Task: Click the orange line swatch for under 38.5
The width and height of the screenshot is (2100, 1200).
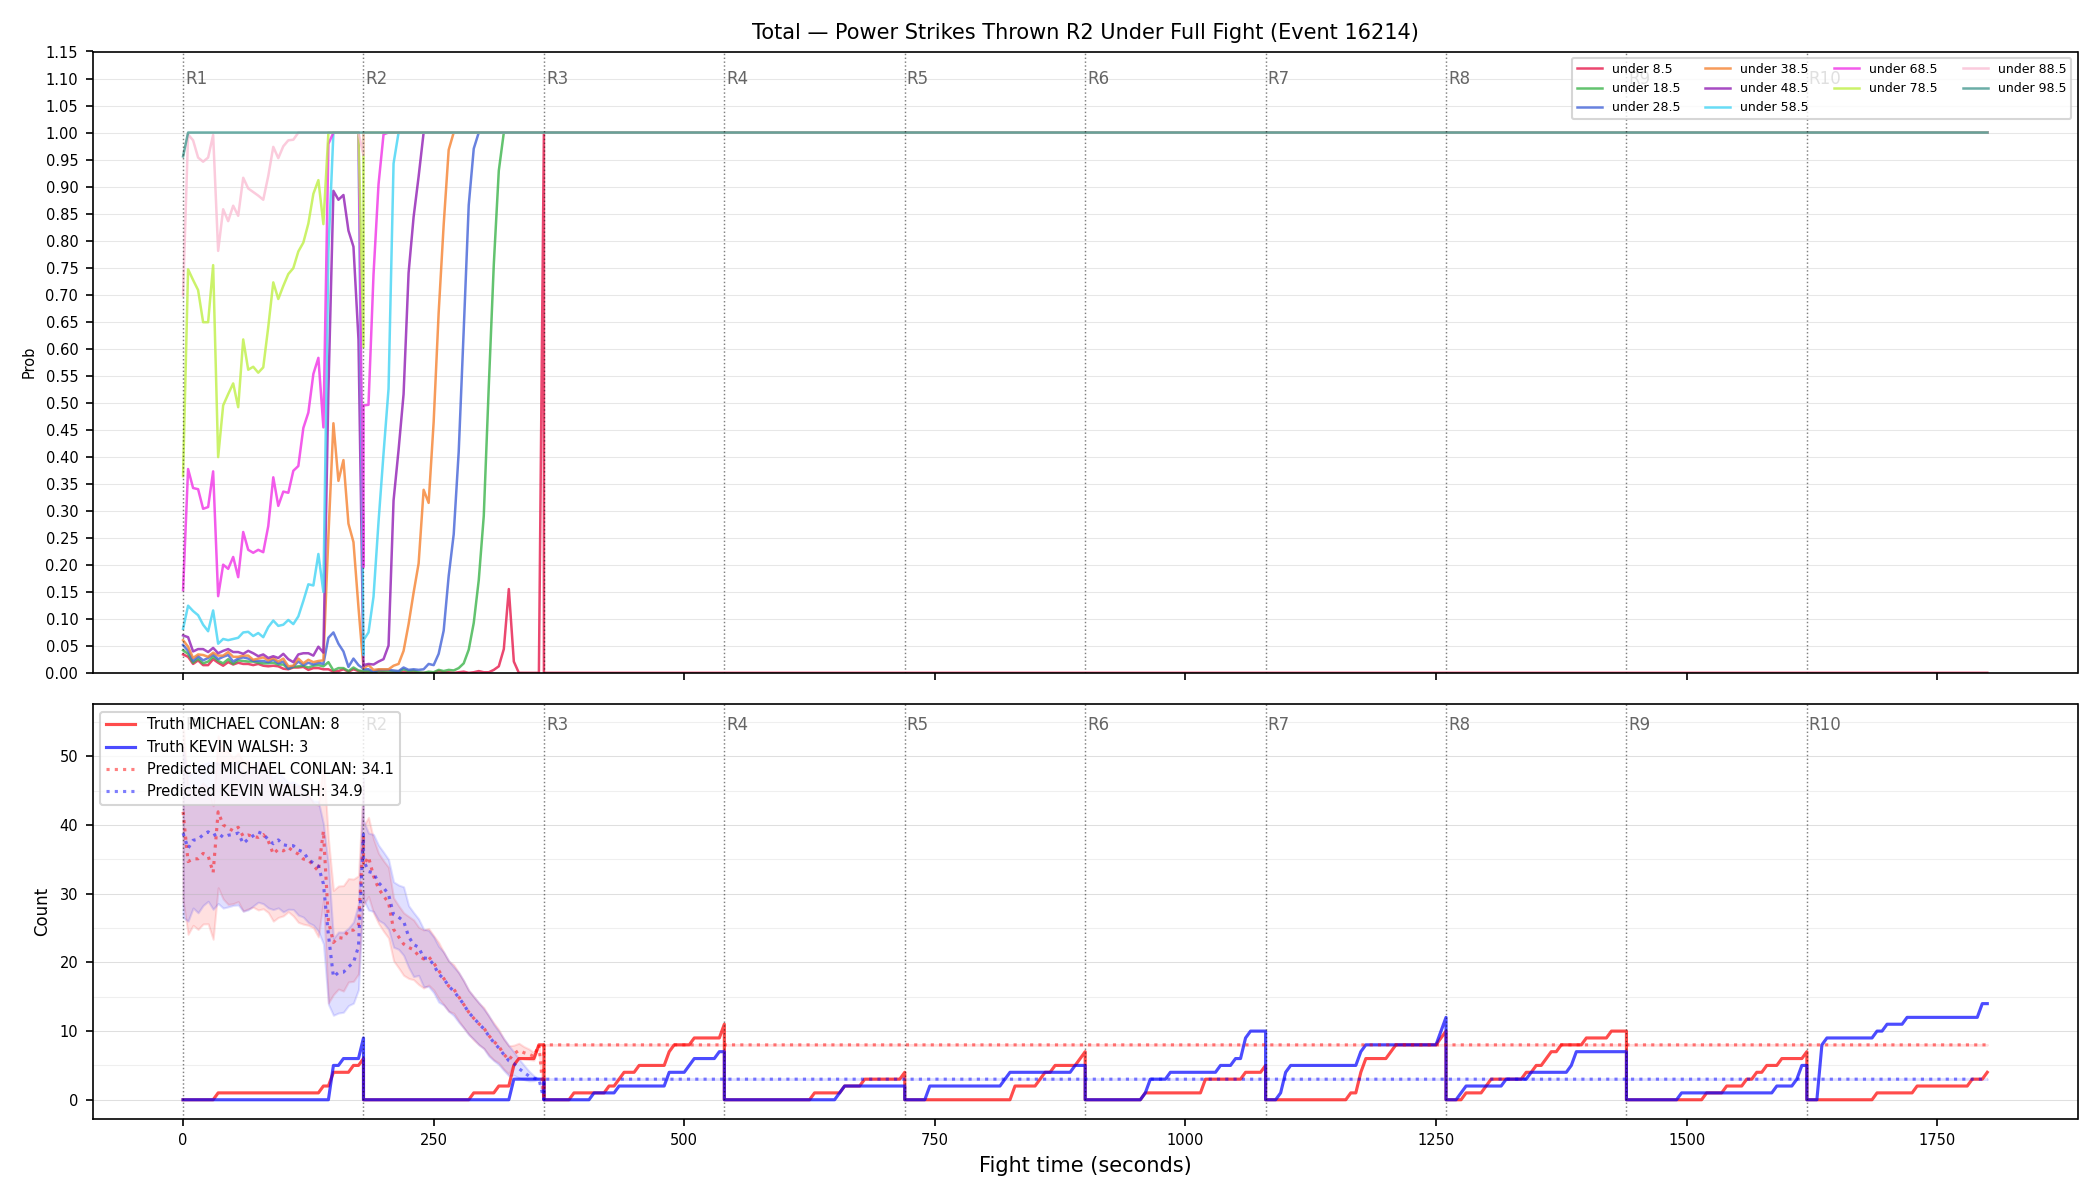Action: tap(1718, 69)
